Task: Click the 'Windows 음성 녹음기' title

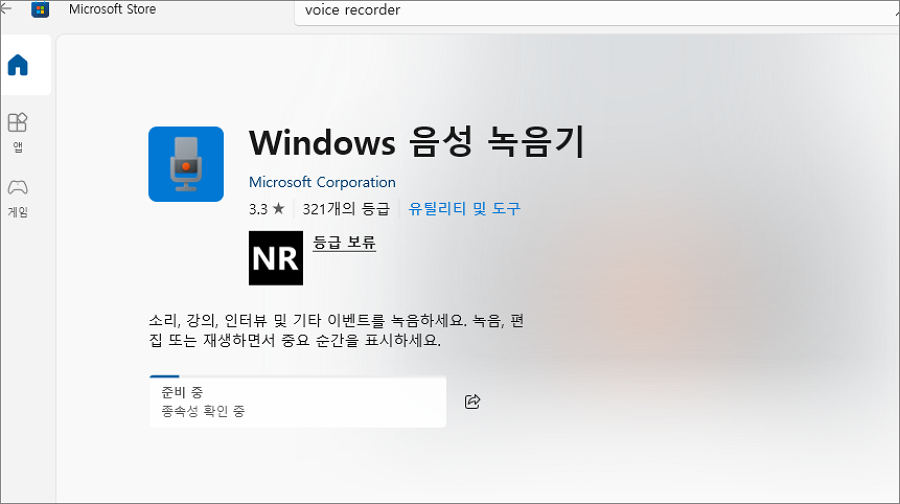Action: 417,142
